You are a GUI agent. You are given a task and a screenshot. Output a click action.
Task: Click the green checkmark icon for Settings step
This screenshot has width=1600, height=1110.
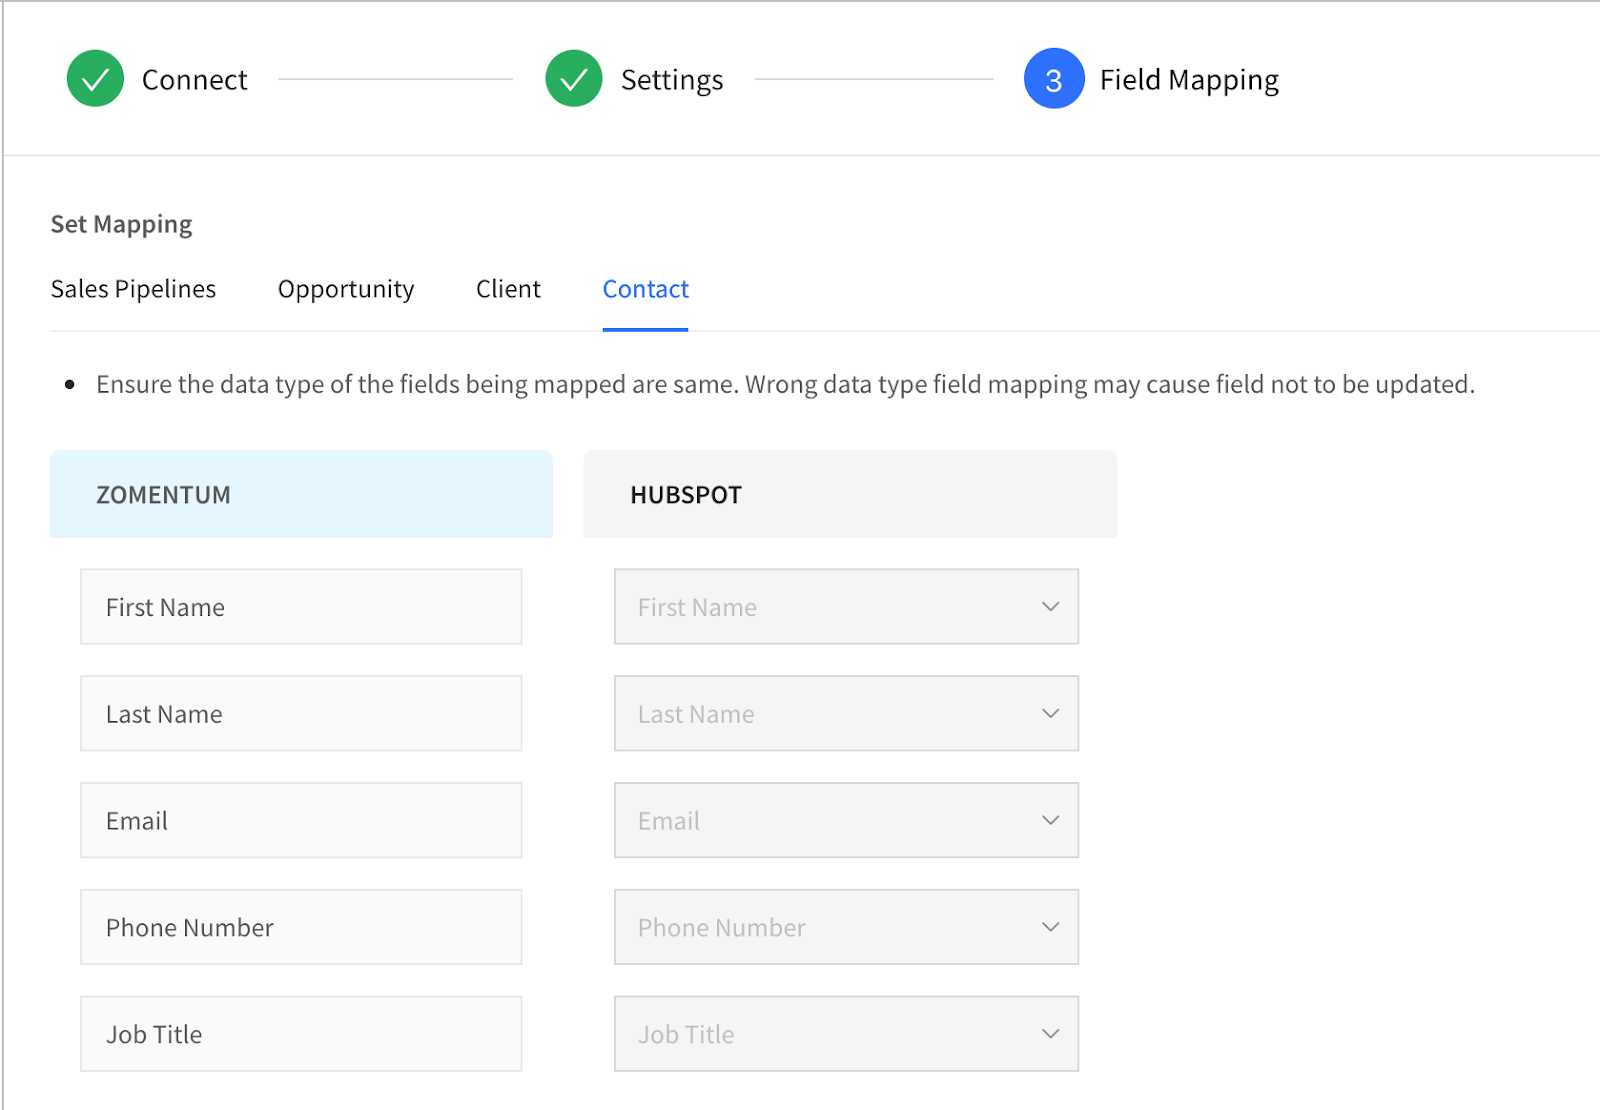pyautogui.click(x=574, y=79)
